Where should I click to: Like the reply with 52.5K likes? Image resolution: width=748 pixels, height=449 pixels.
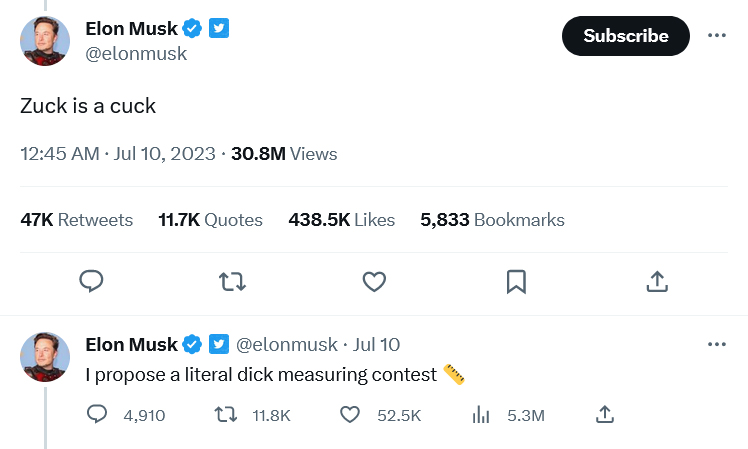[x=350, y=415]
